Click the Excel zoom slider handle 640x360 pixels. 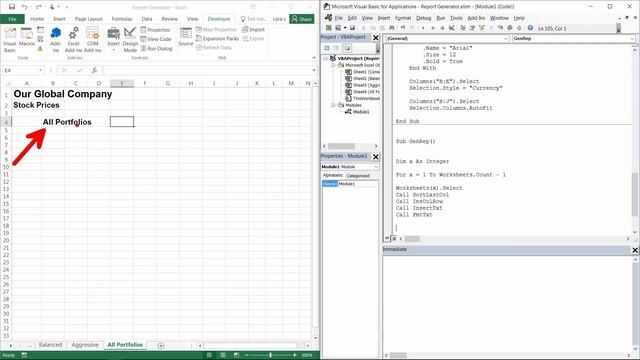tap(270, 355)
